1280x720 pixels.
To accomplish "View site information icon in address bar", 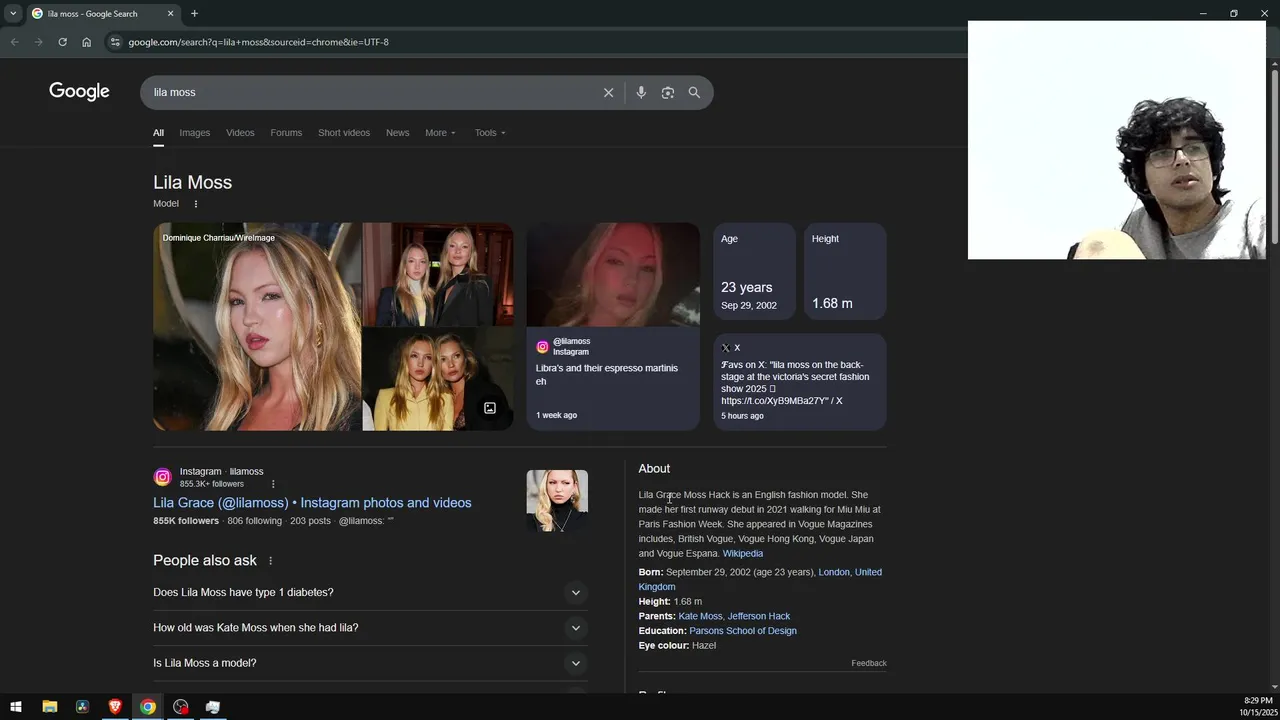I will (115, 42).
